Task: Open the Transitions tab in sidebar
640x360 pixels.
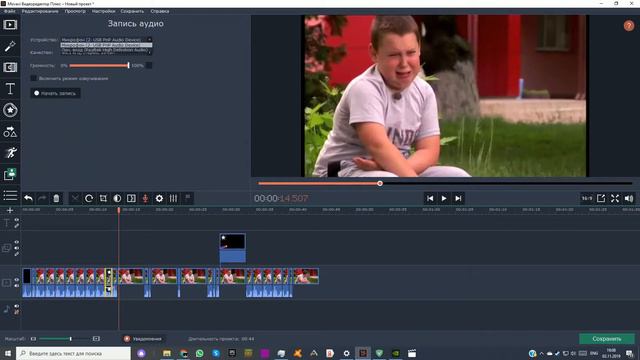Action: (x=10, y=67)
